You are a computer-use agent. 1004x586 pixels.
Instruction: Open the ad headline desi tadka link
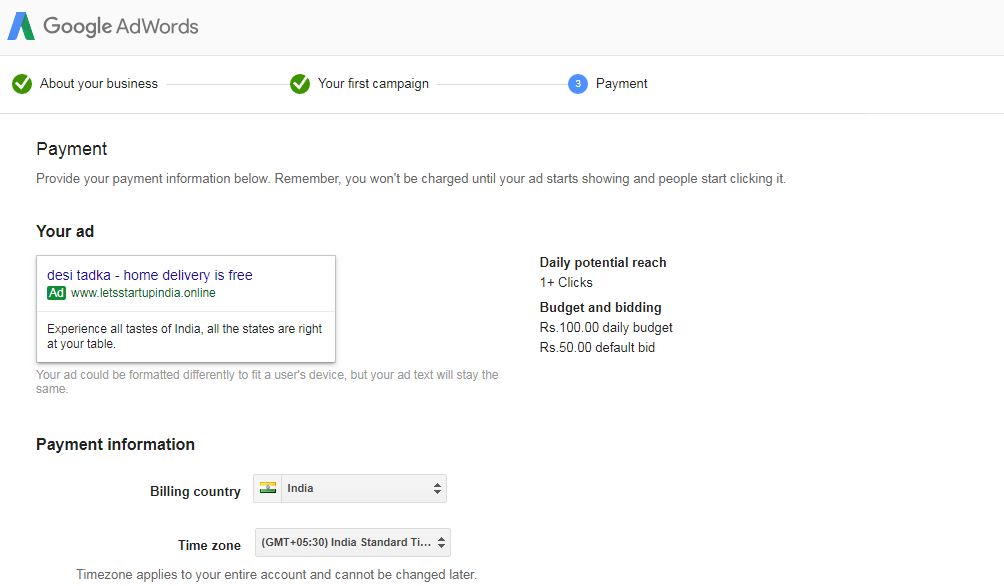click(150, 275)
